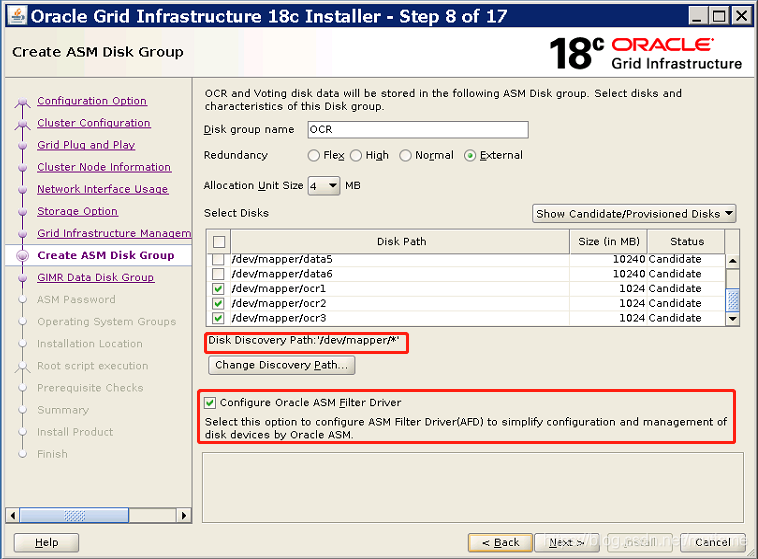Select High redundancy
758x559 pixels.
(x=356, y=155)
